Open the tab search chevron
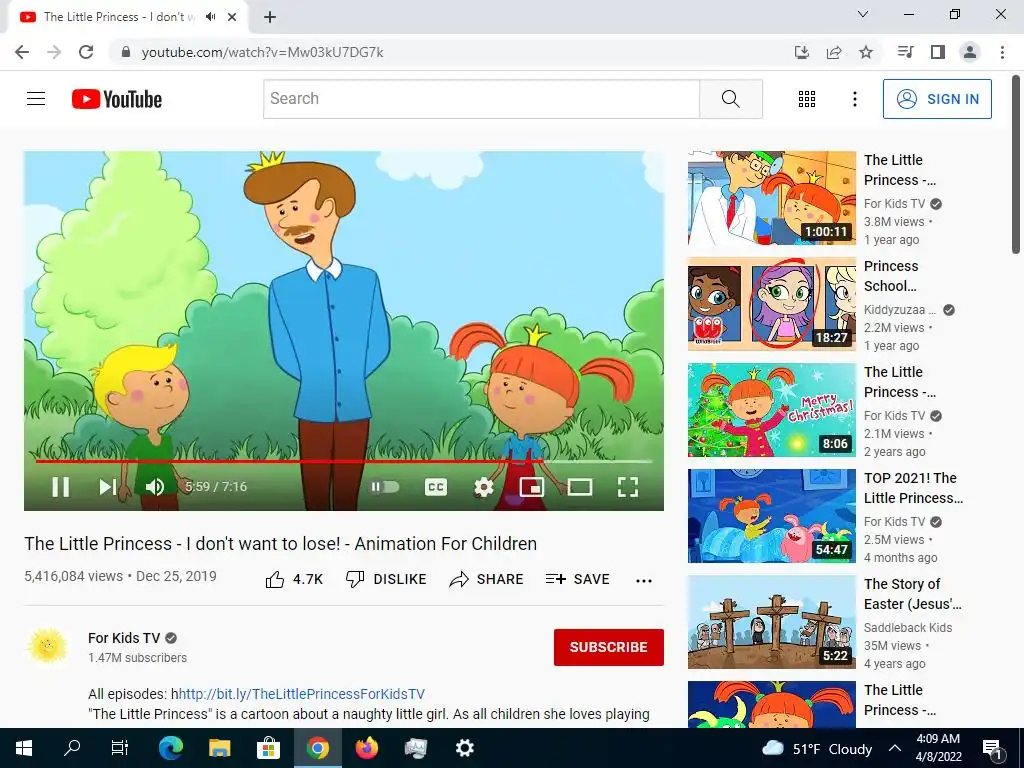1024x768 pixels. pyautogui.click(x=863, y=14)
